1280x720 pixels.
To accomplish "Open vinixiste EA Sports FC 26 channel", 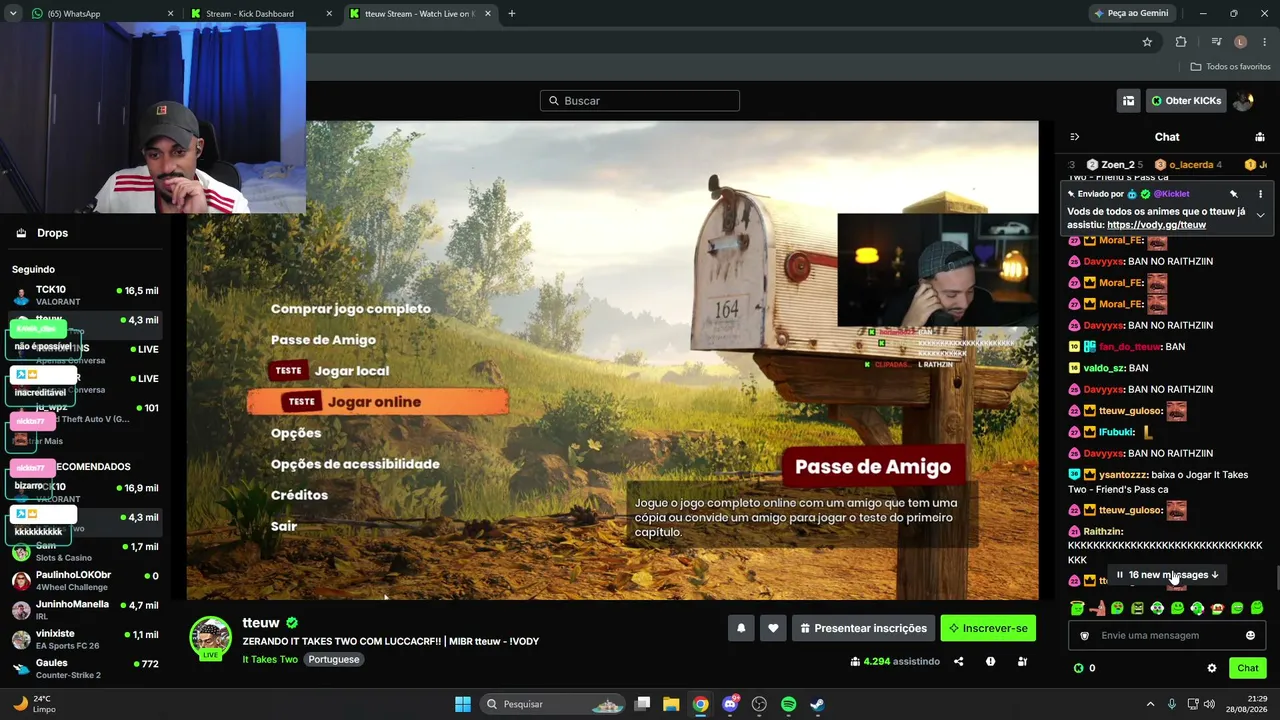I will coord(85,639).
